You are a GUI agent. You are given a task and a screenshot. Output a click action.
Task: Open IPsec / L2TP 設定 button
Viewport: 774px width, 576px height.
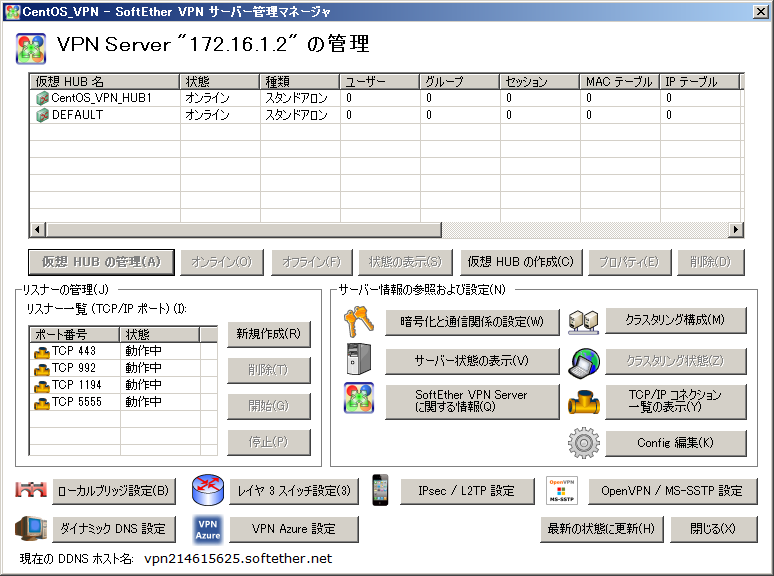point(467,491)
